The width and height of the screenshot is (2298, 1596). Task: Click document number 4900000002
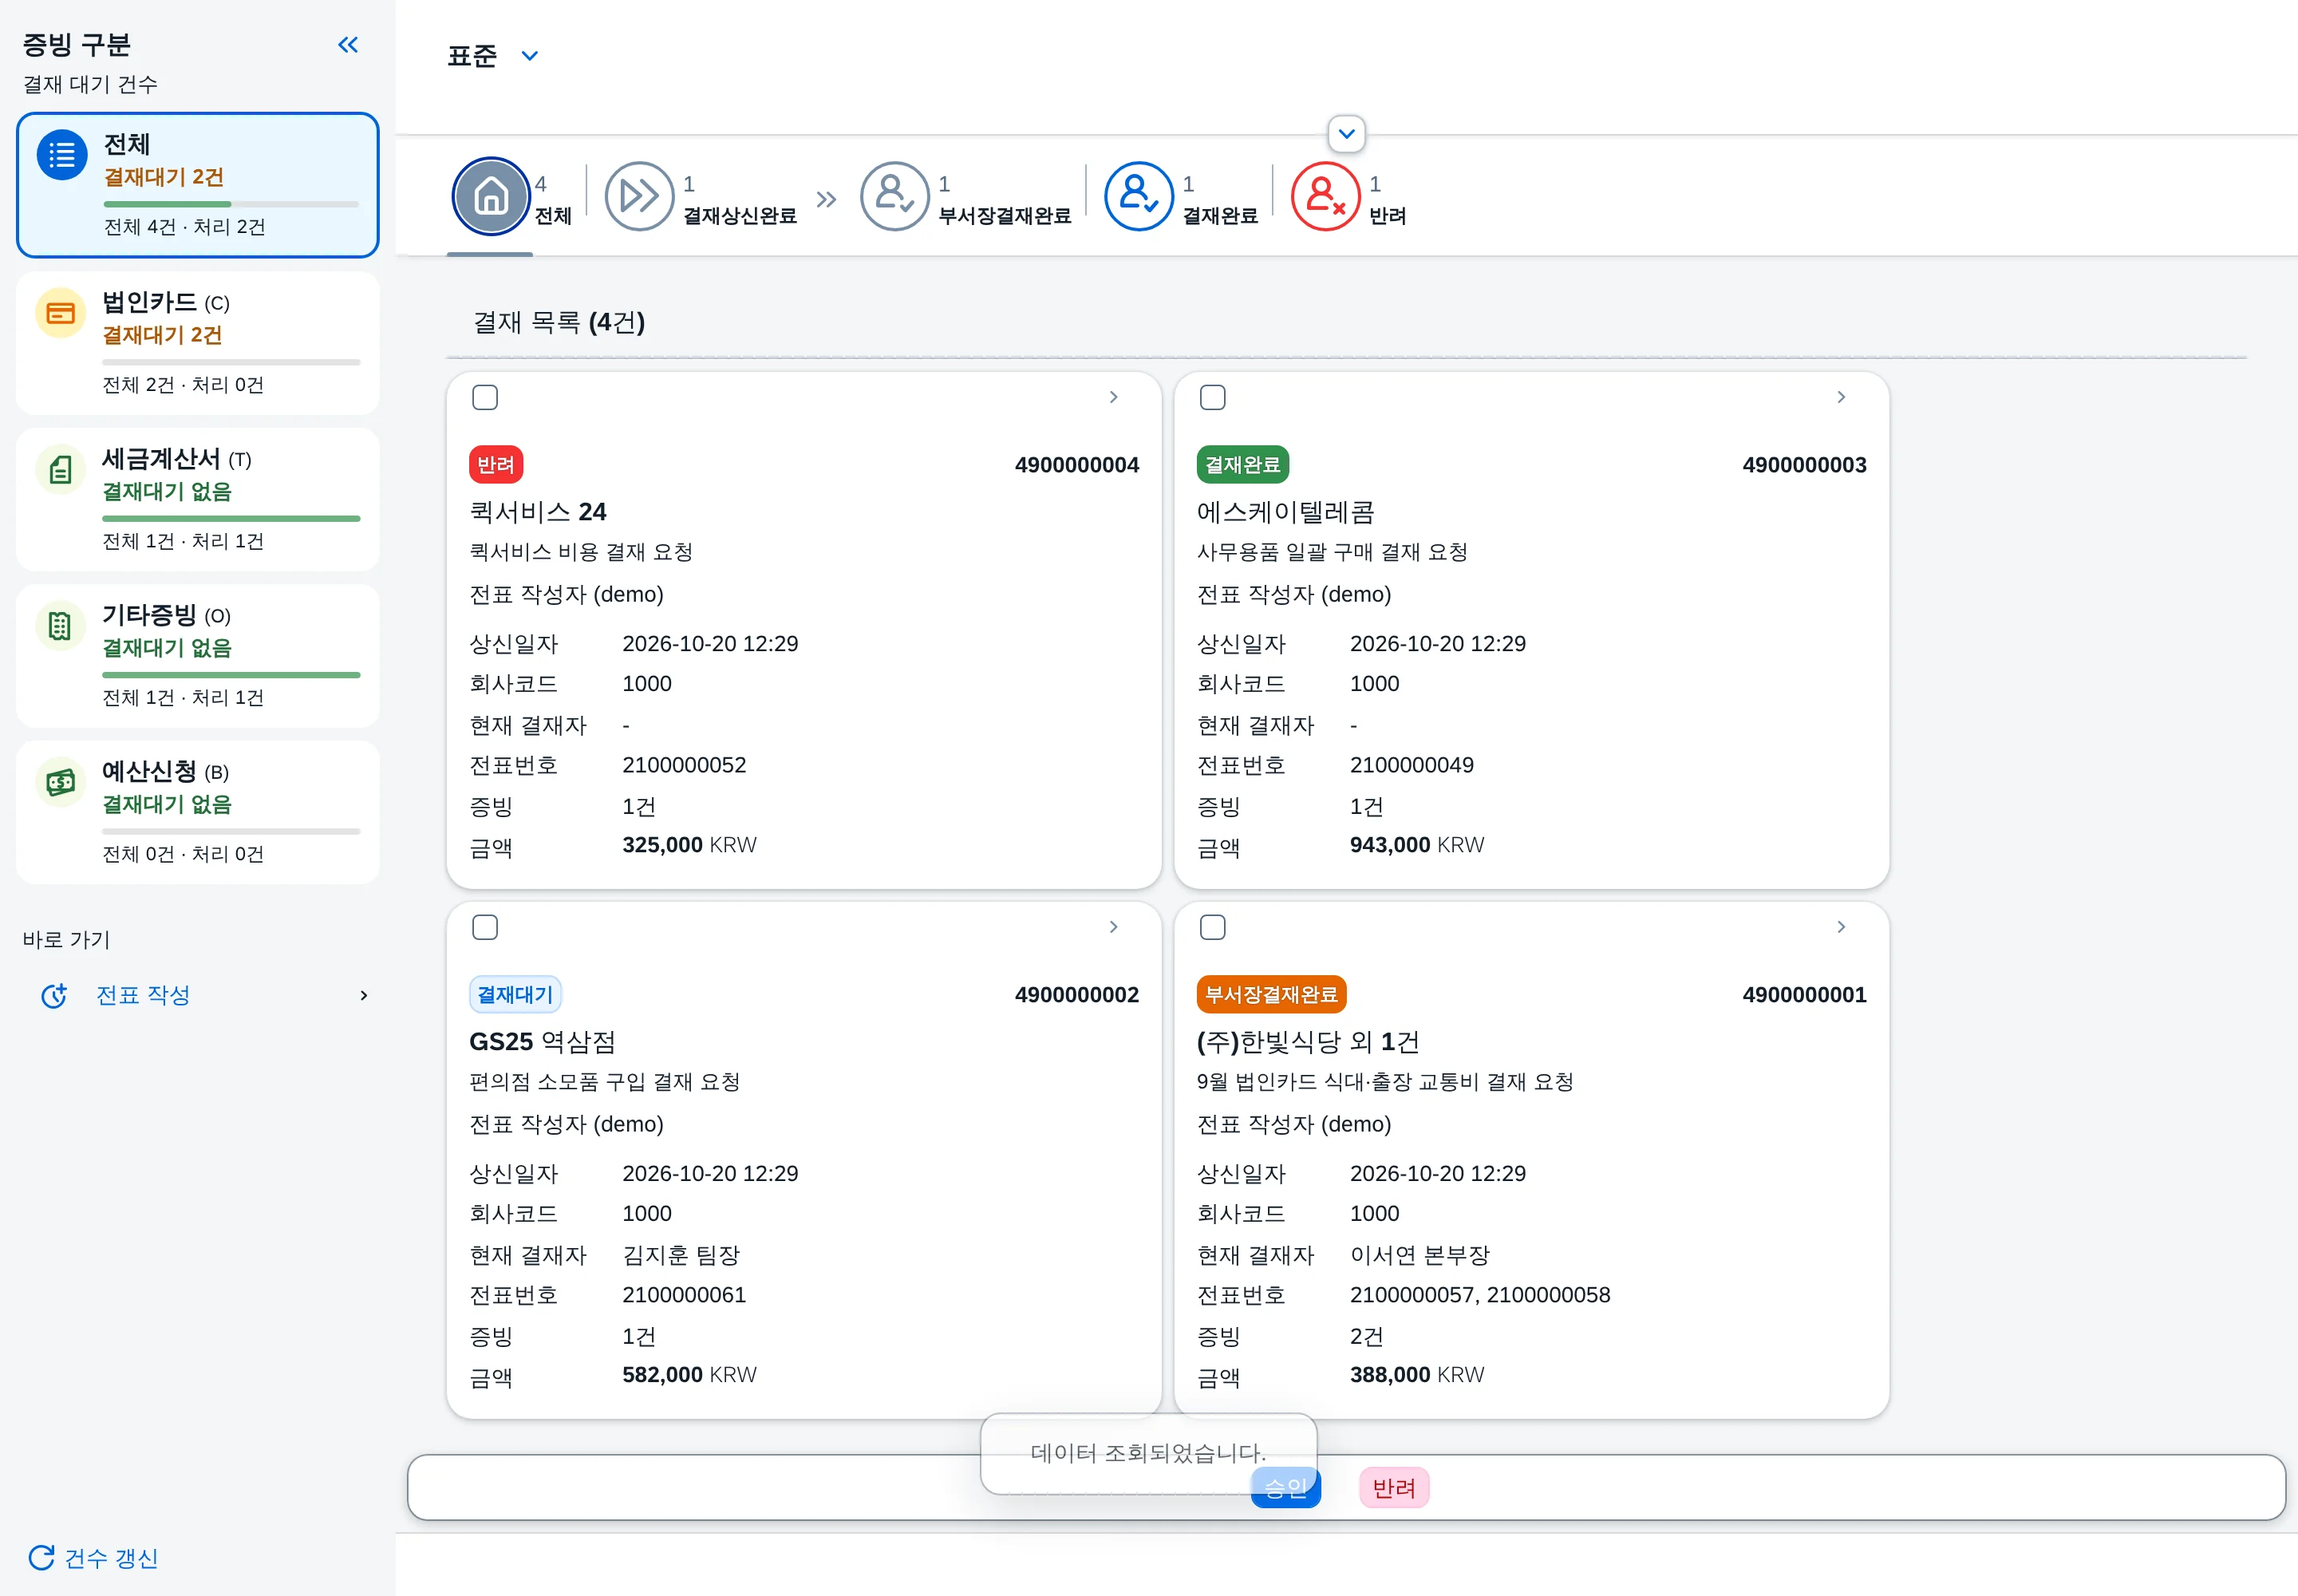[x=1077, y=995]
